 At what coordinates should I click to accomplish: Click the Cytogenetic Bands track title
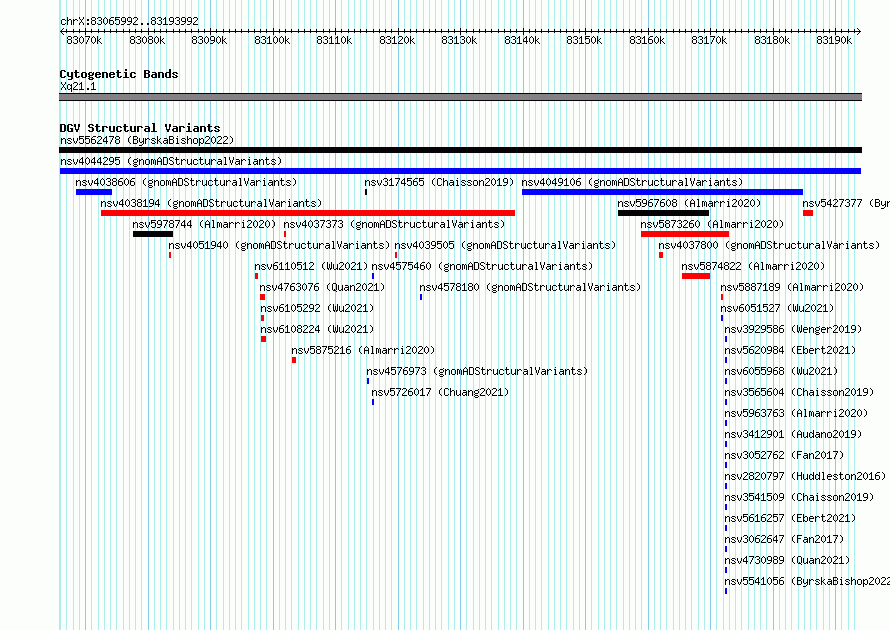(119, 74)
